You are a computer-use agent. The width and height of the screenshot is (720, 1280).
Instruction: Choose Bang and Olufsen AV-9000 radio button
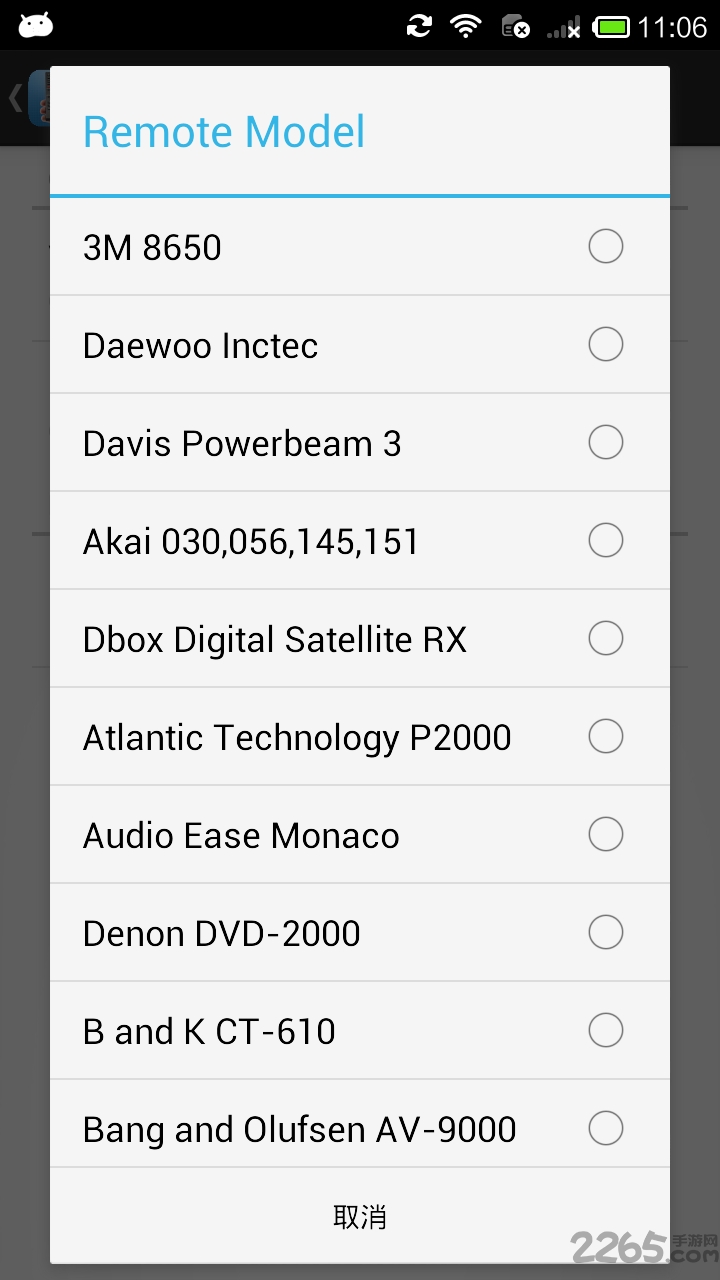tap(605, 1128)
